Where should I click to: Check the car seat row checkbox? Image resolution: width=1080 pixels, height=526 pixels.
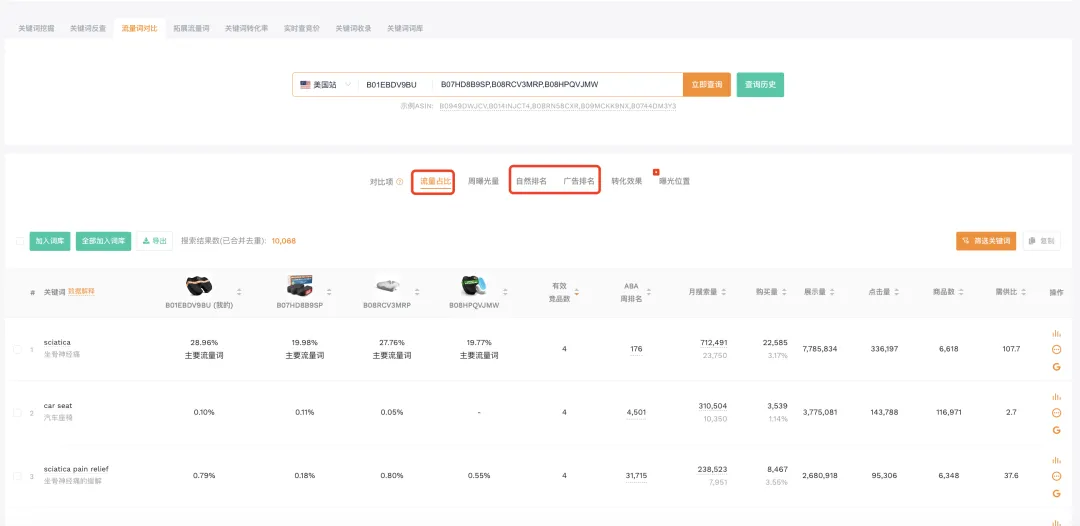[17, 412]
